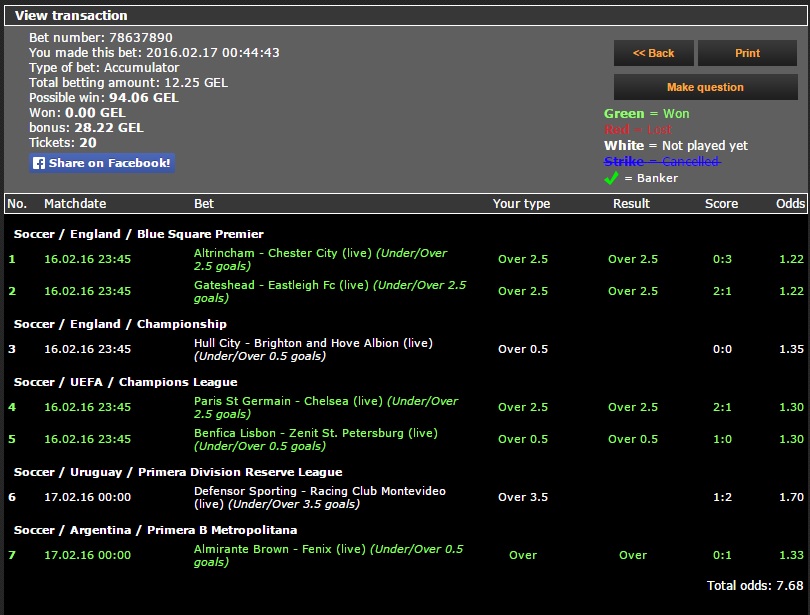Image resolution: width=810 pixels, height=615 pixels.
Task: Click the Total betting amount 12.25 GEL
Action: [128, 83]
